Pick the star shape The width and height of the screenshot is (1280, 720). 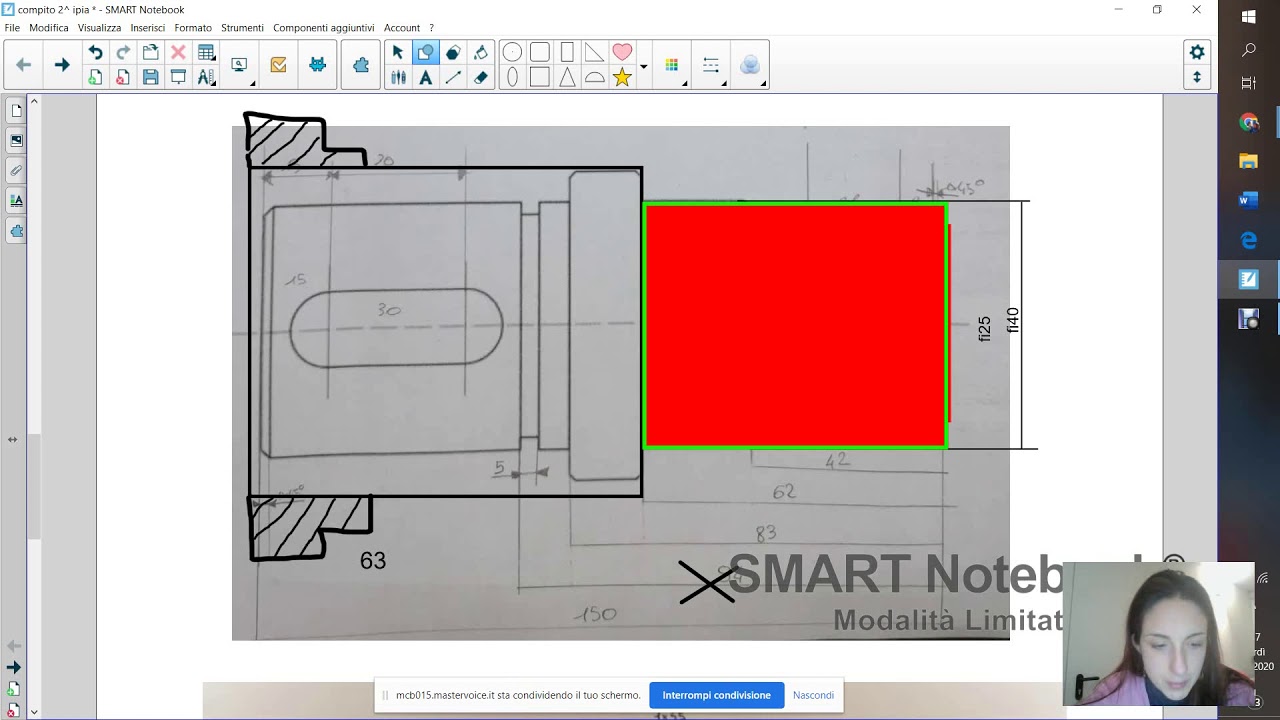tap(622, 77)
